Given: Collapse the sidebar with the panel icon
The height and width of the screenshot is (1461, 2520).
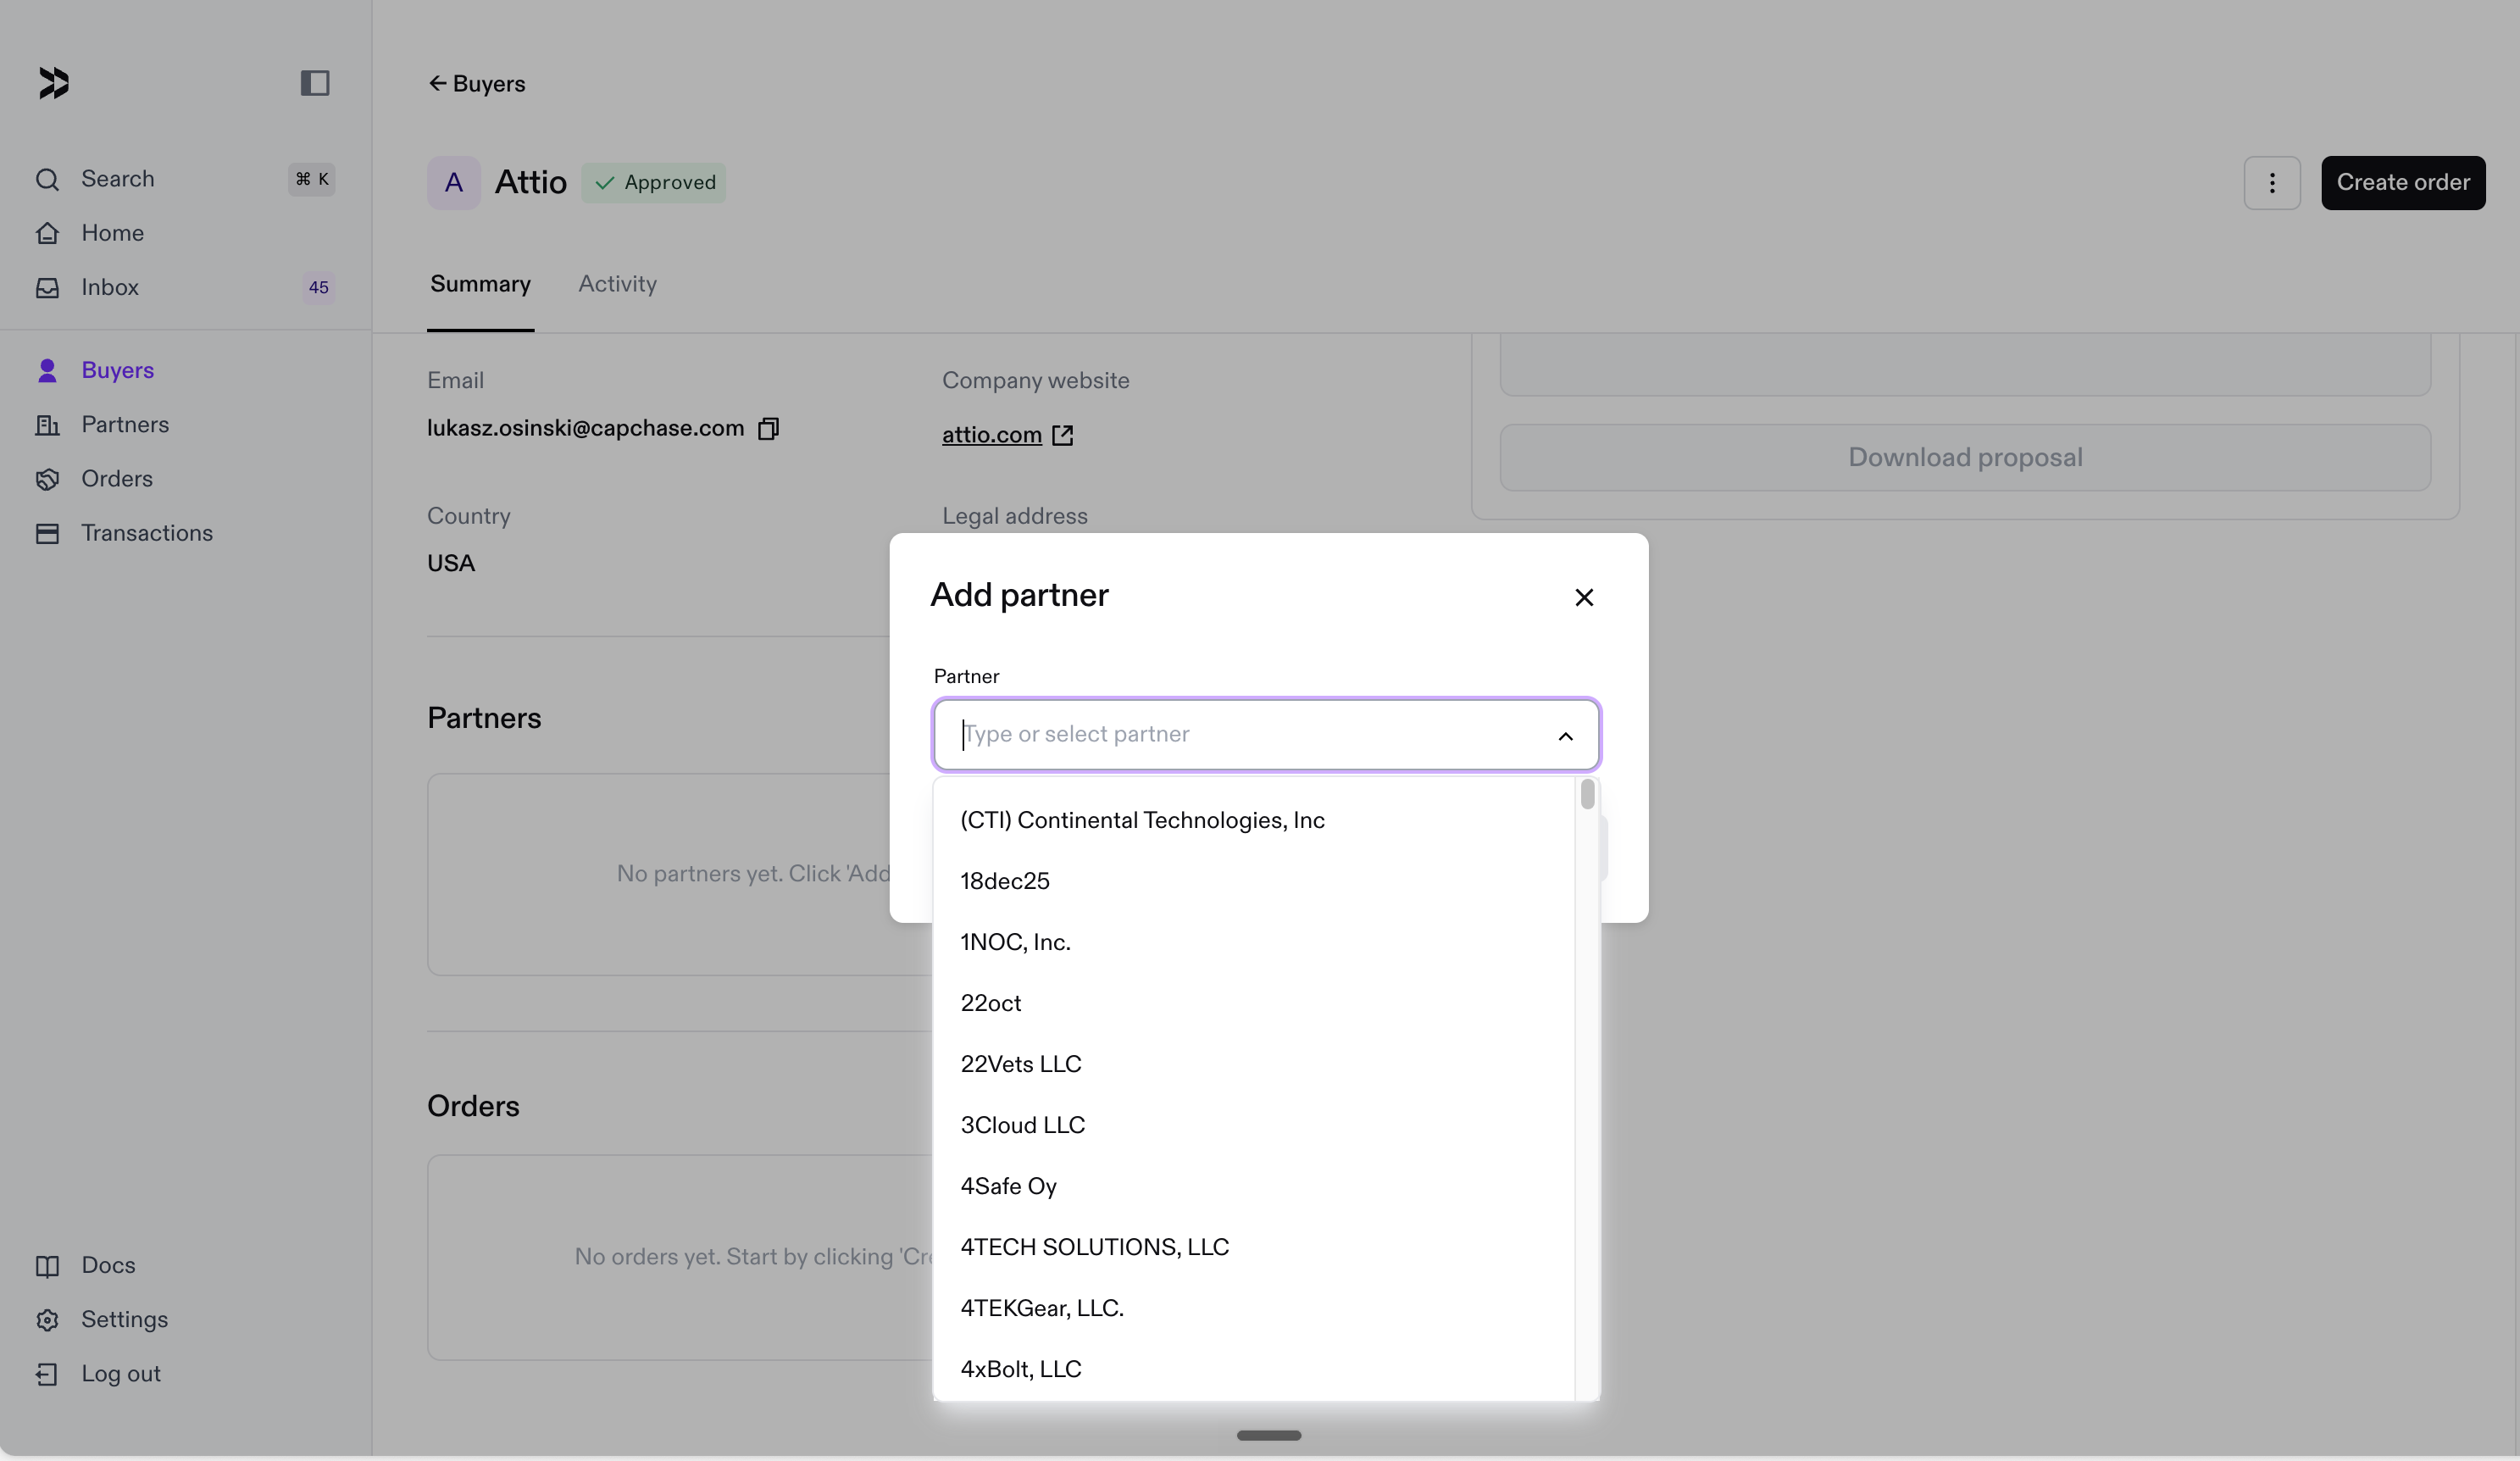Looking at the screenshot, I should pyautogui.click(x=315, y=83).
